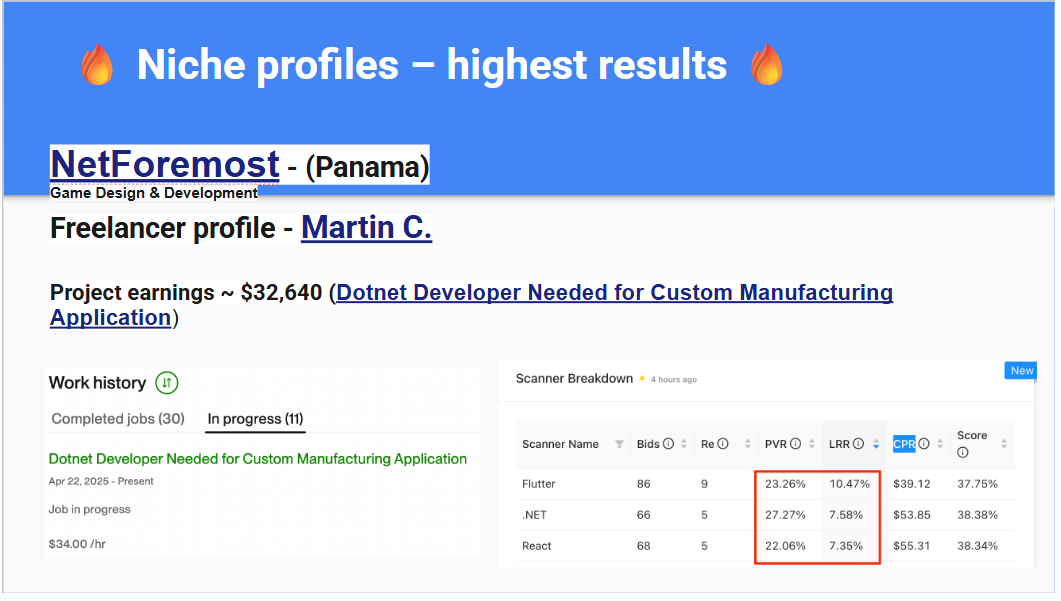The image size is (1061, 601).
Task: Click the Scanner Name column header
Action: [x=560, y=444]
